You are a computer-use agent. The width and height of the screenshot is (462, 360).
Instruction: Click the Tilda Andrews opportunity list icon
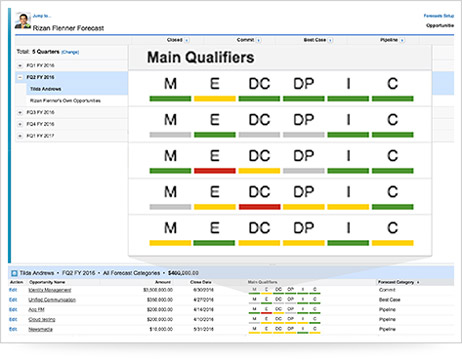[14, 273]
